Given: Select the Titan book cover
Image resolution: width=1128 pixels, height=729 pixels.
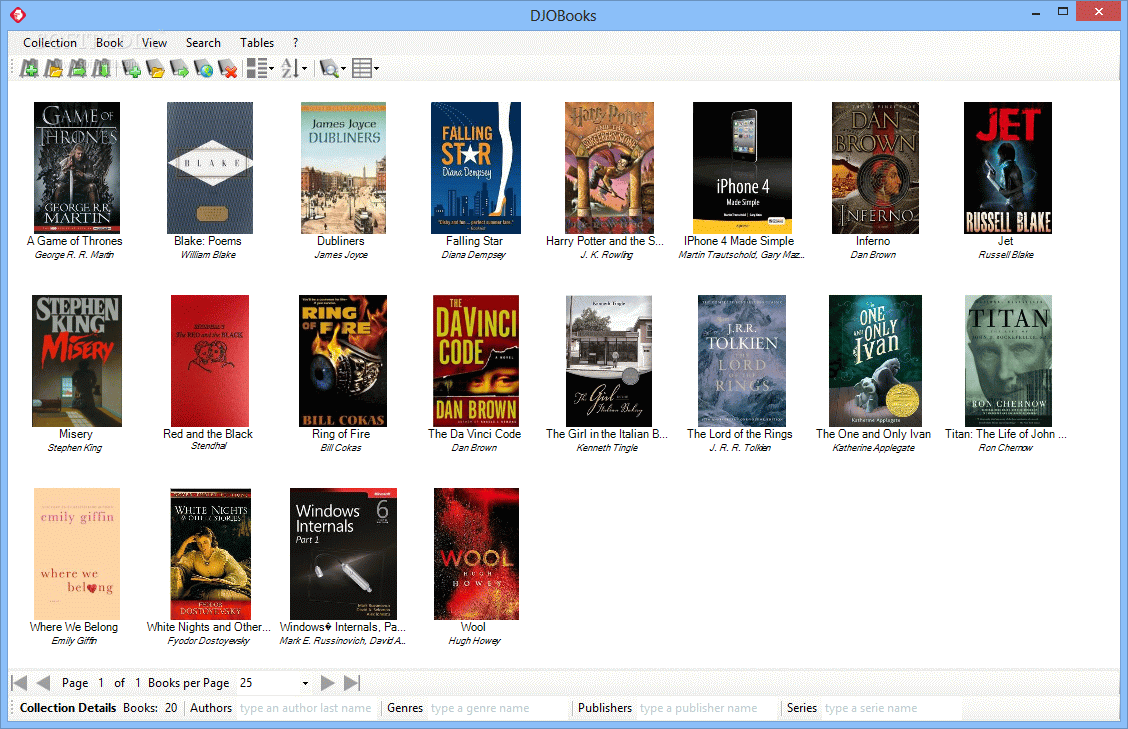Looking at the screenshot, I should [1009, 361].
